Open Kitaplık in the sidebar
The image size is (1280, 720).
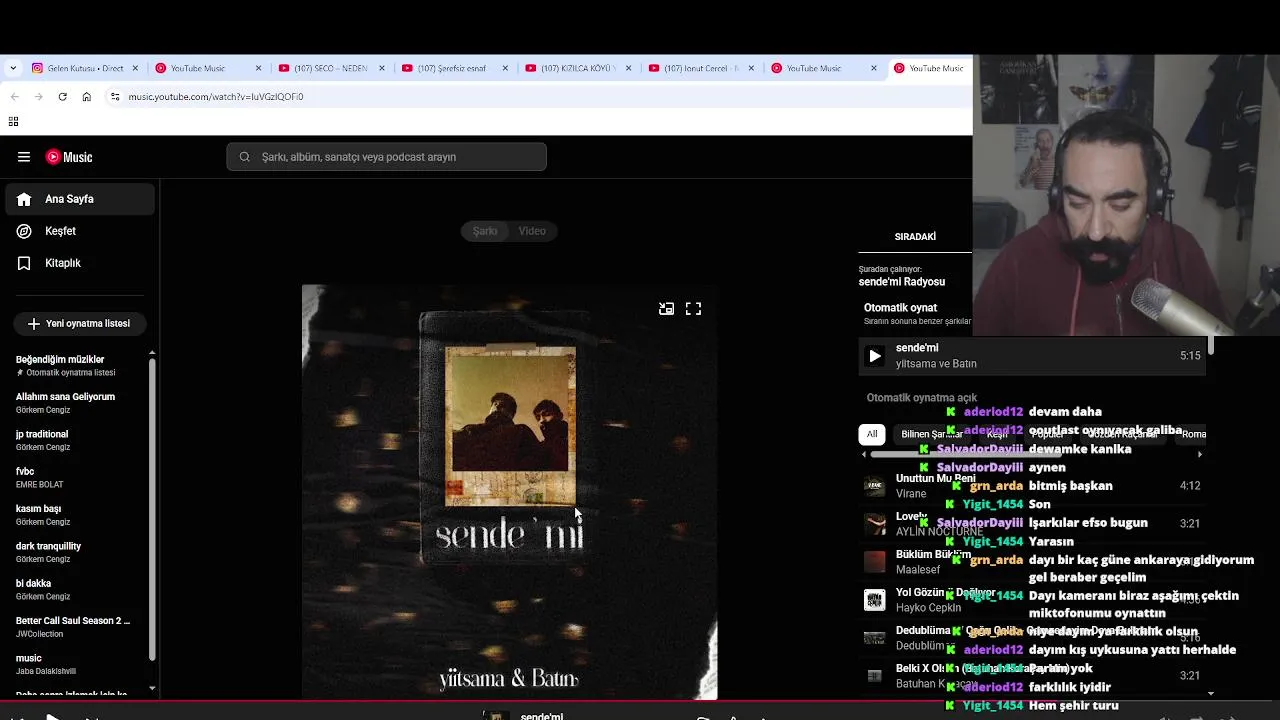[x=80, y=263]
